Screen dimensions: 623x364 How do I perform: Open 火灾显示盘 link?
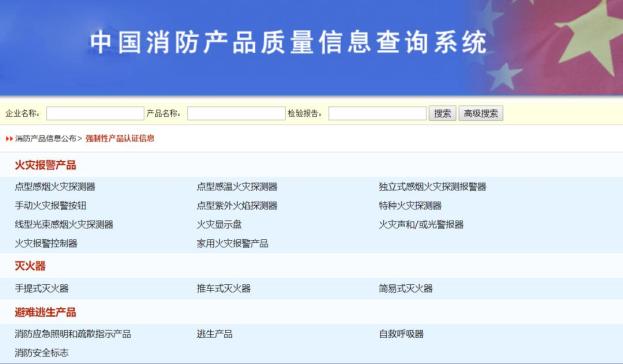pyautogui.click(x=219, y=224)
